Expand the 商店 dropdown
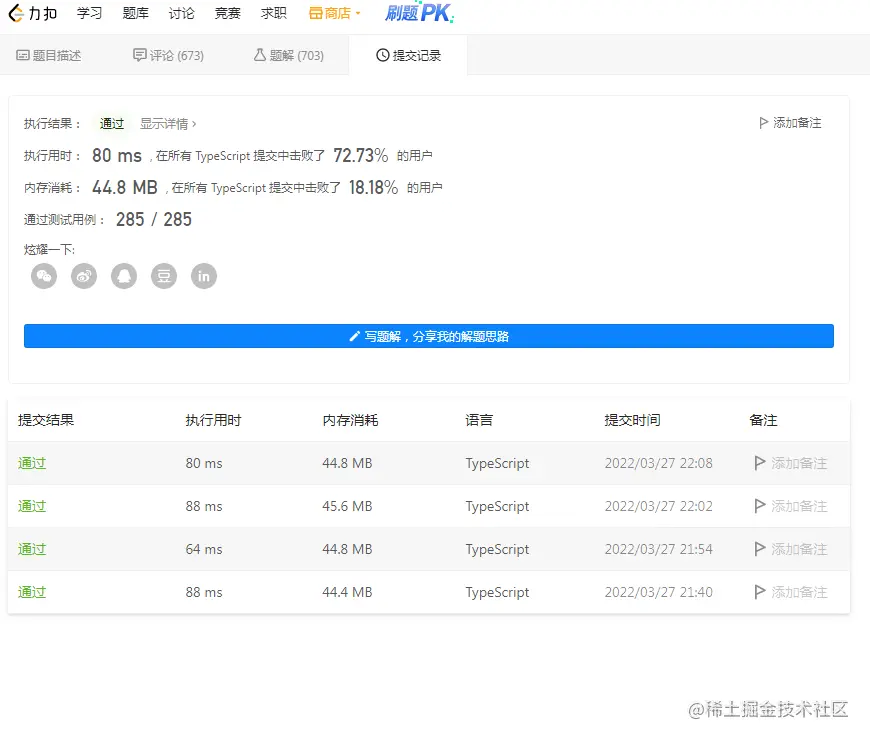 pos(335,13)
